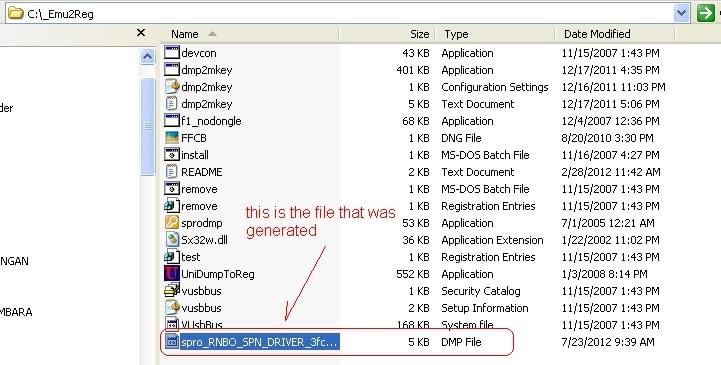
Task: Select the sprodmp file name
Action: point(201,223)
